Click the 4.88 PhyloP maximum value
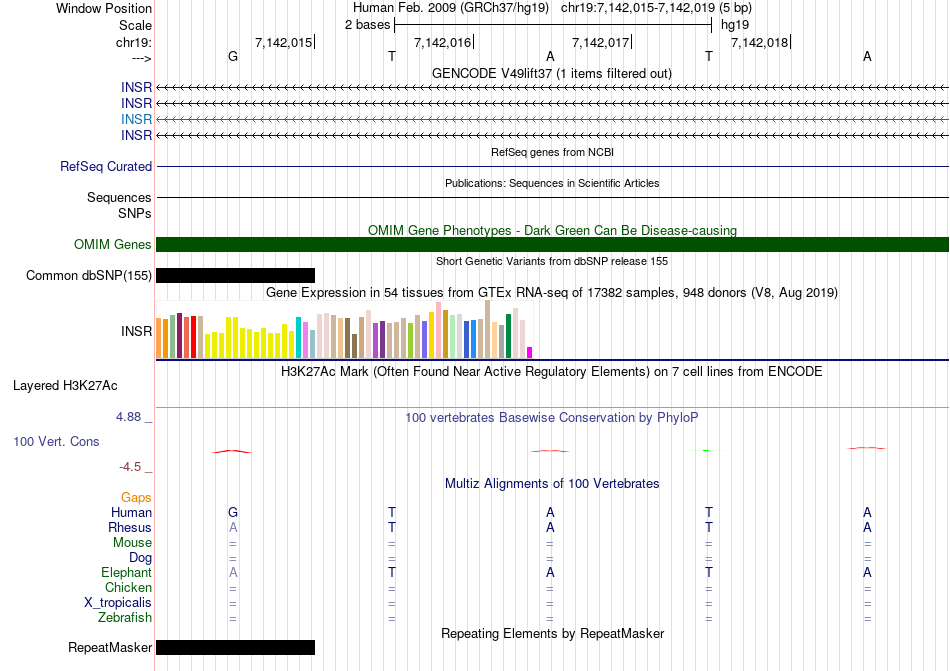The height and width of the screenshot is (671, 950). click(x=128, y=417)
